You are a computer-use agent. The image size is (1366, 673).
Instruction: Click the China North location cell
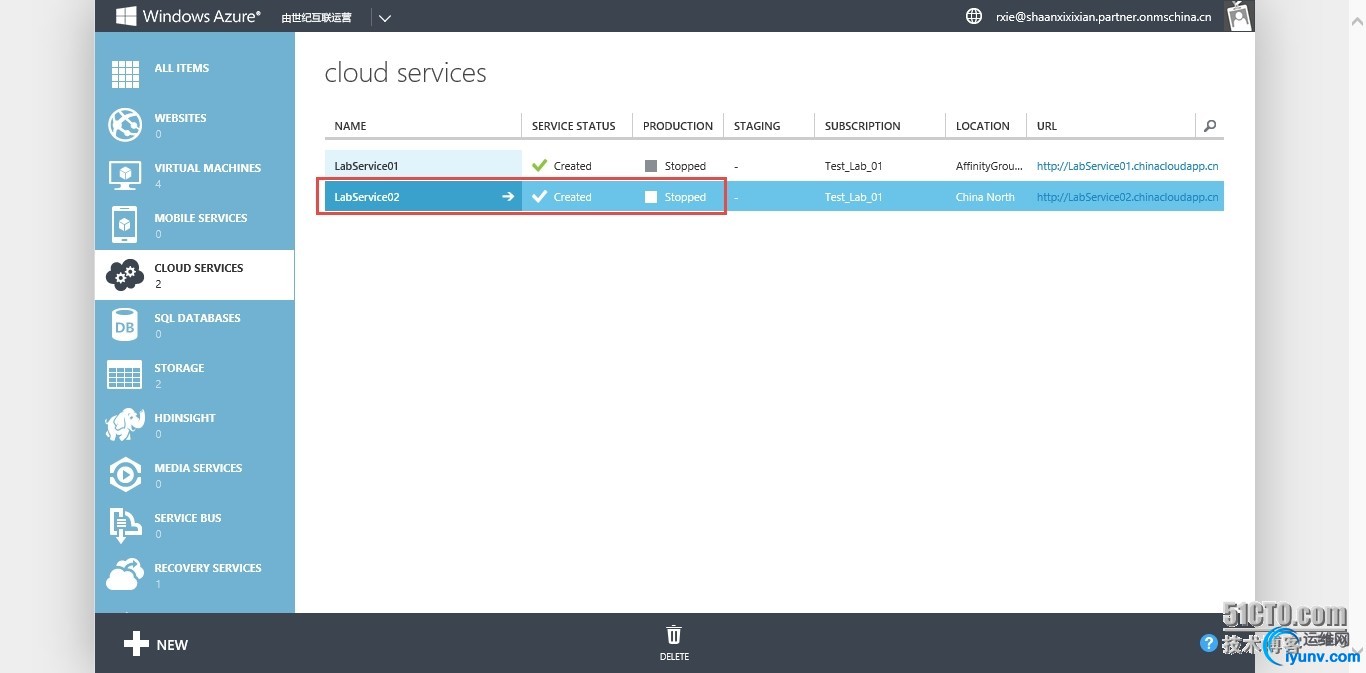click(985, 197)
